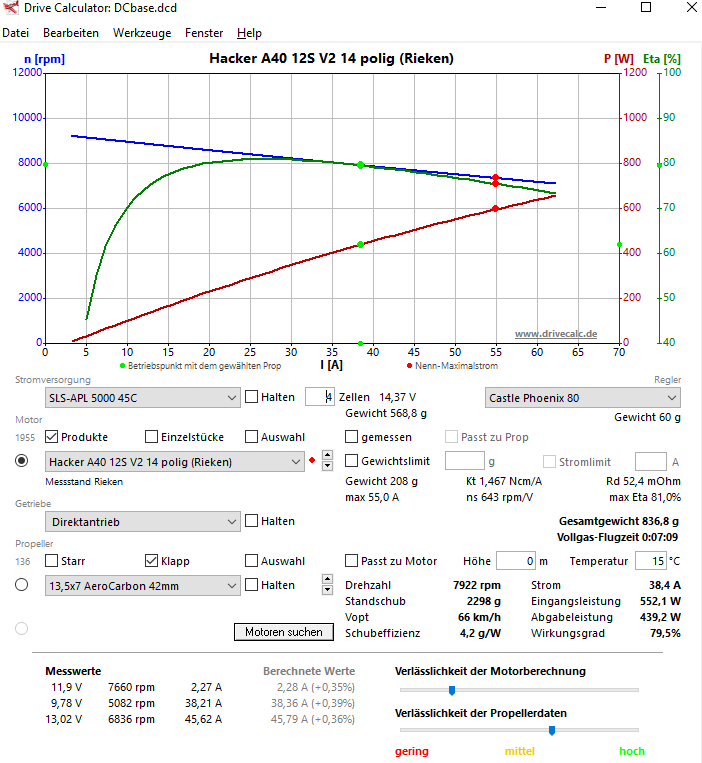Open the Direktantrieb gearbox dropdown
This screenshot has width=702, height=763.
pos(141,521)
